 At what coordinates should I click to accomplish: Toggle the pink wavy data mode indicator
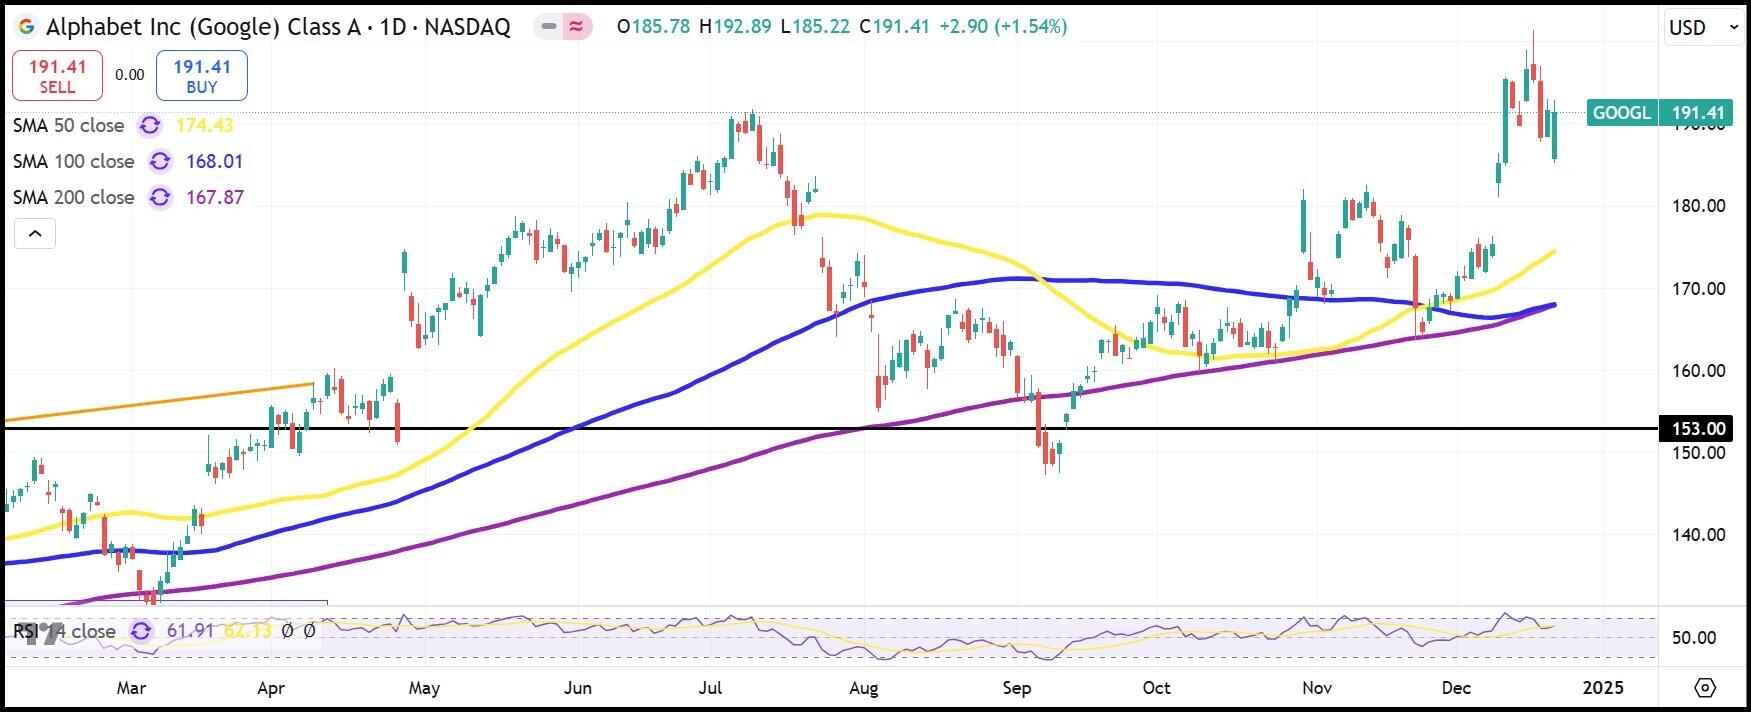576,27
